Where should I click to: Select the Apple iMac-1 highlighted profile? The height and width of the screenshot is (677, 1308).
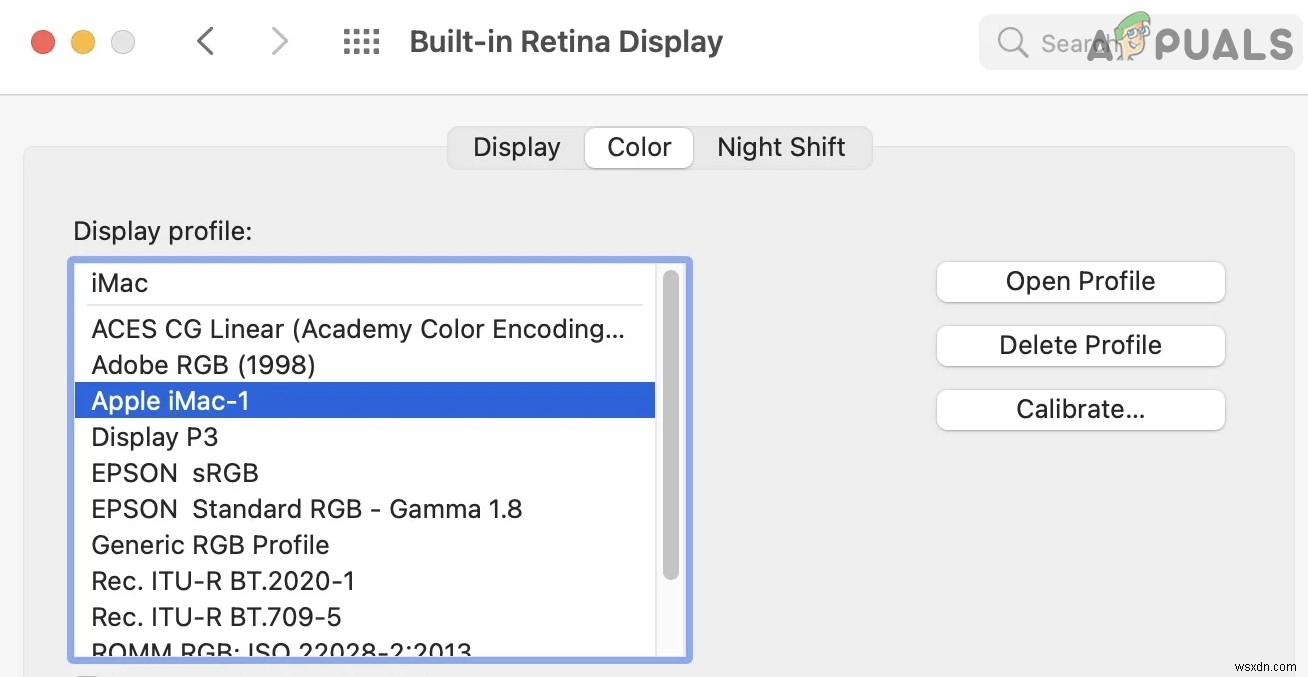(170, 401)
